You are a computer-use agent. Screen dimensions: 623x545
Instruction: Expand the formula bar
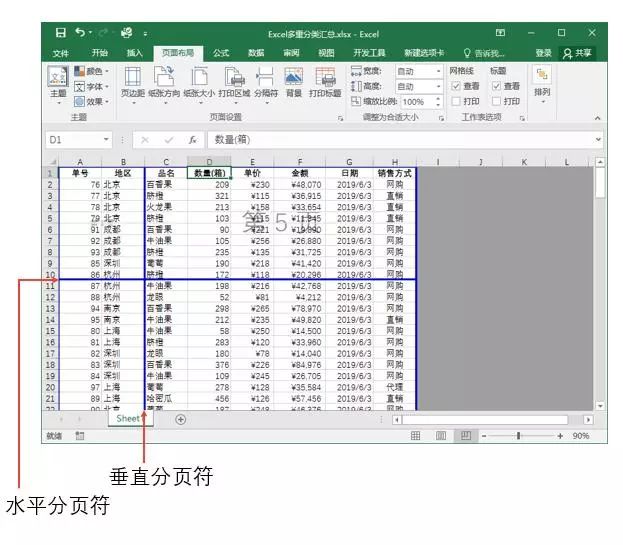click(598, 139)
